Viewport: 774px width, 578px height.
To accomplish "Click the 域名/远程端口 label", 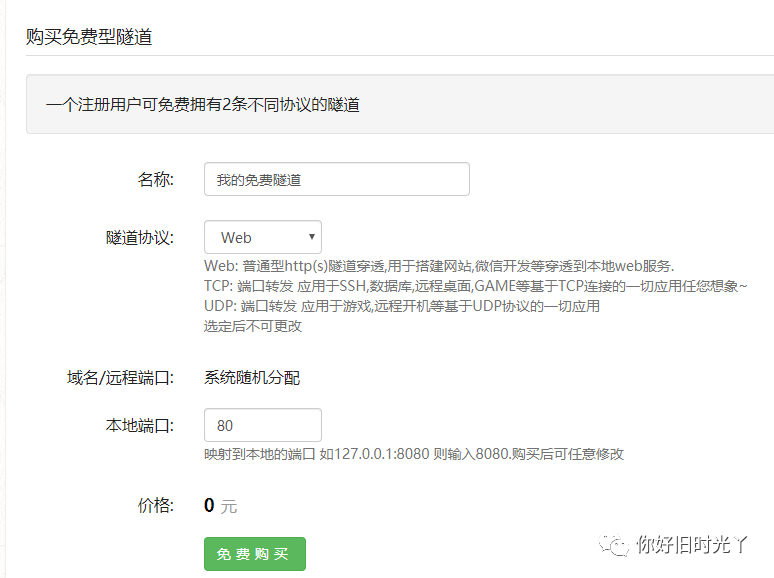I will pyautogui.click(x=120, y=378).
